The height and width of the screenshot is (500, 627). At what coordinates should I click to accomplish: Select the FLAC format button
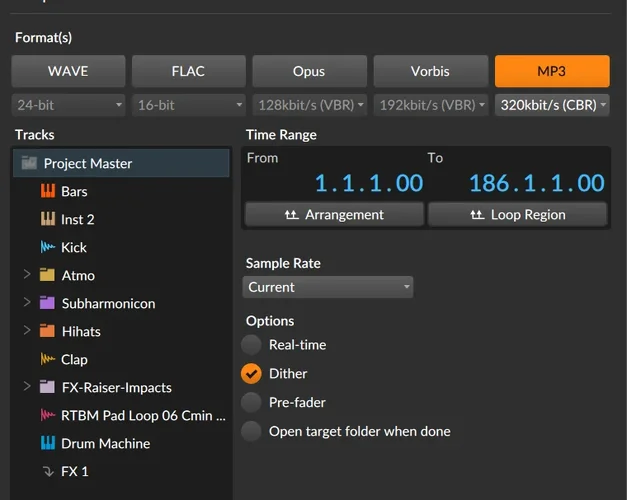coord(189,71)
